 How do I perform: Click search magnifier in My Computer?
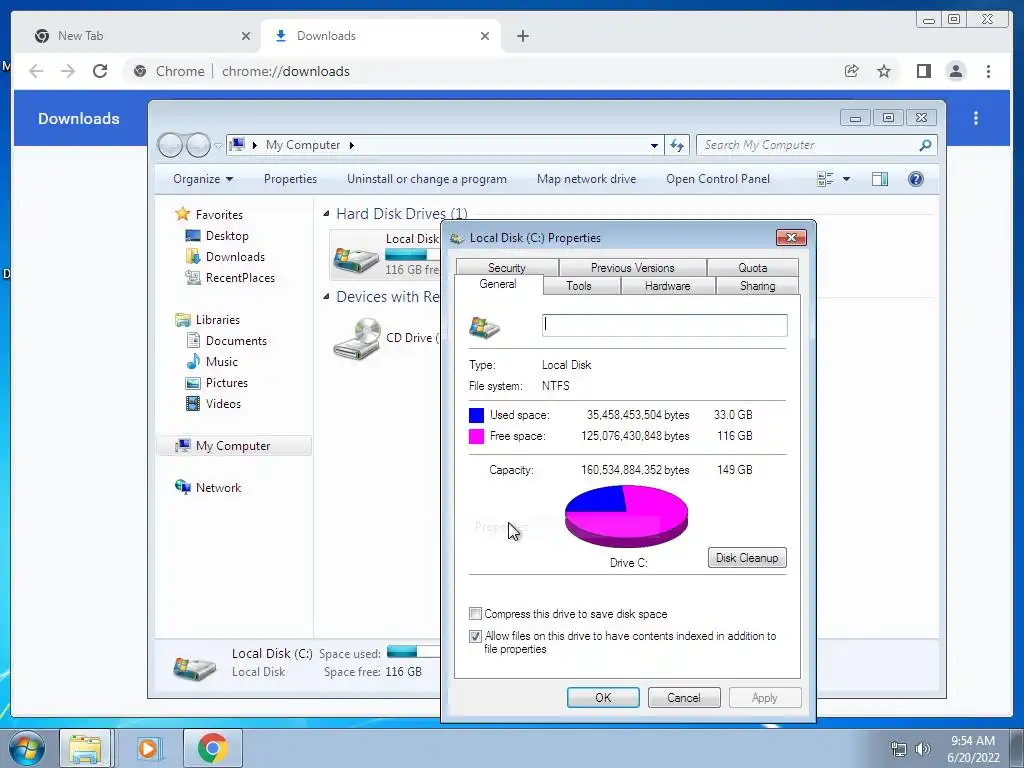click(x=925, y=145)
